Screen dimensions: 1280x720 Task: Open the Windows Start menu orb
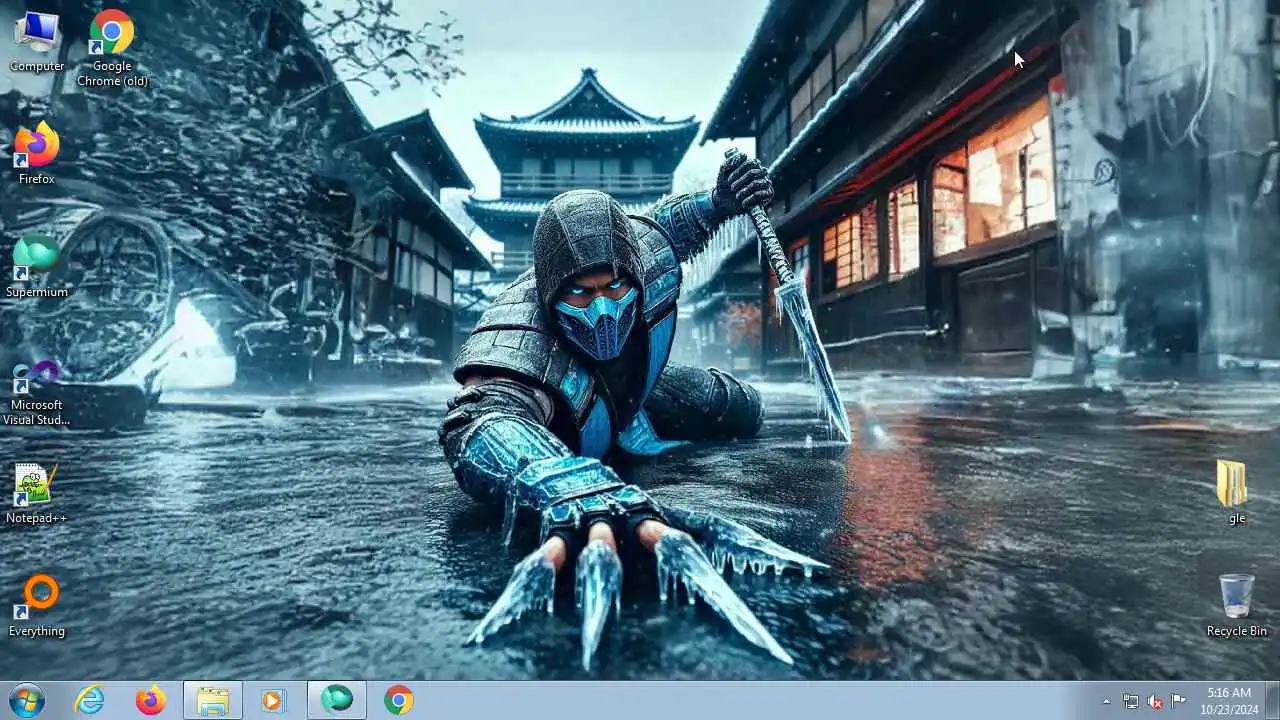pyautogui.click(x=27, y=701)
